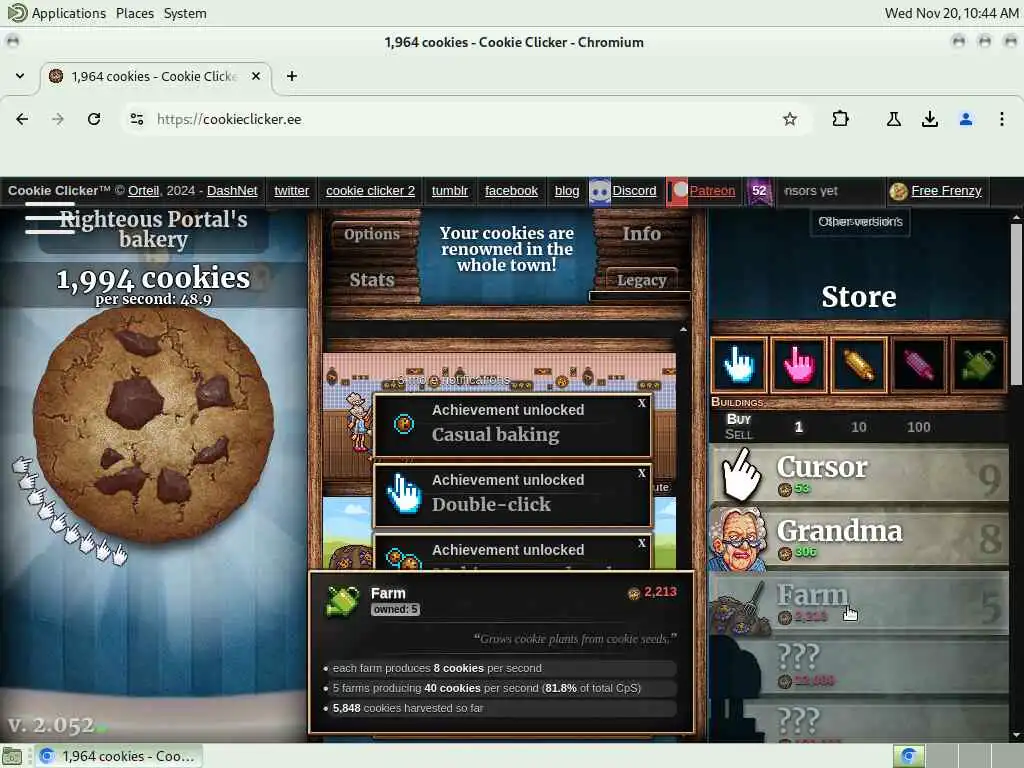Screen dimensions: 1024x768
Task: Purchase a Cursor building
Action: click(x=859, y=474)
